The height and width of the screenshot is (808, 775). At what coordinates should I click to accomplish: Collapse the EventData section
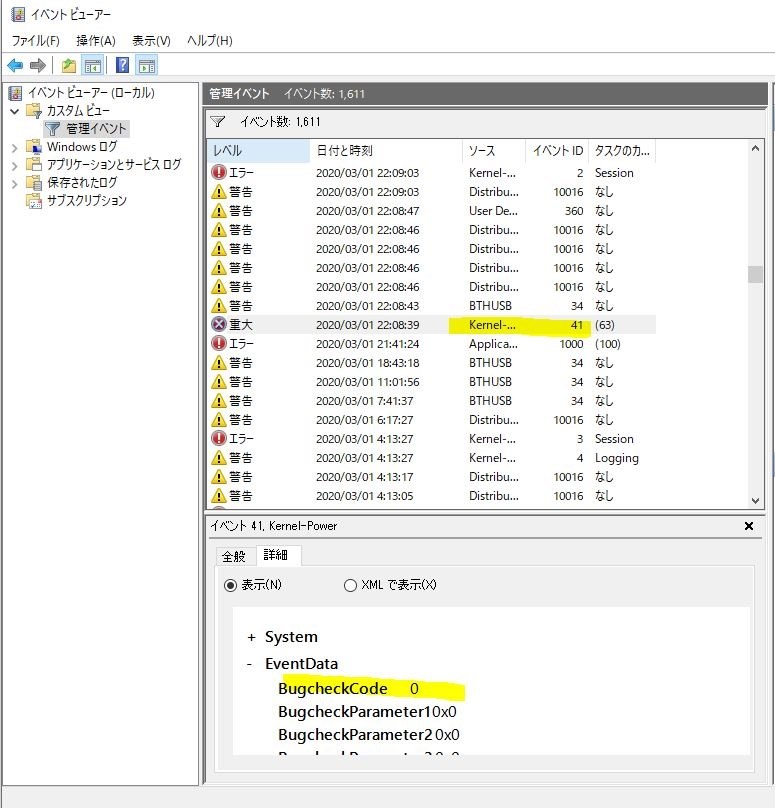coord(249,664)
